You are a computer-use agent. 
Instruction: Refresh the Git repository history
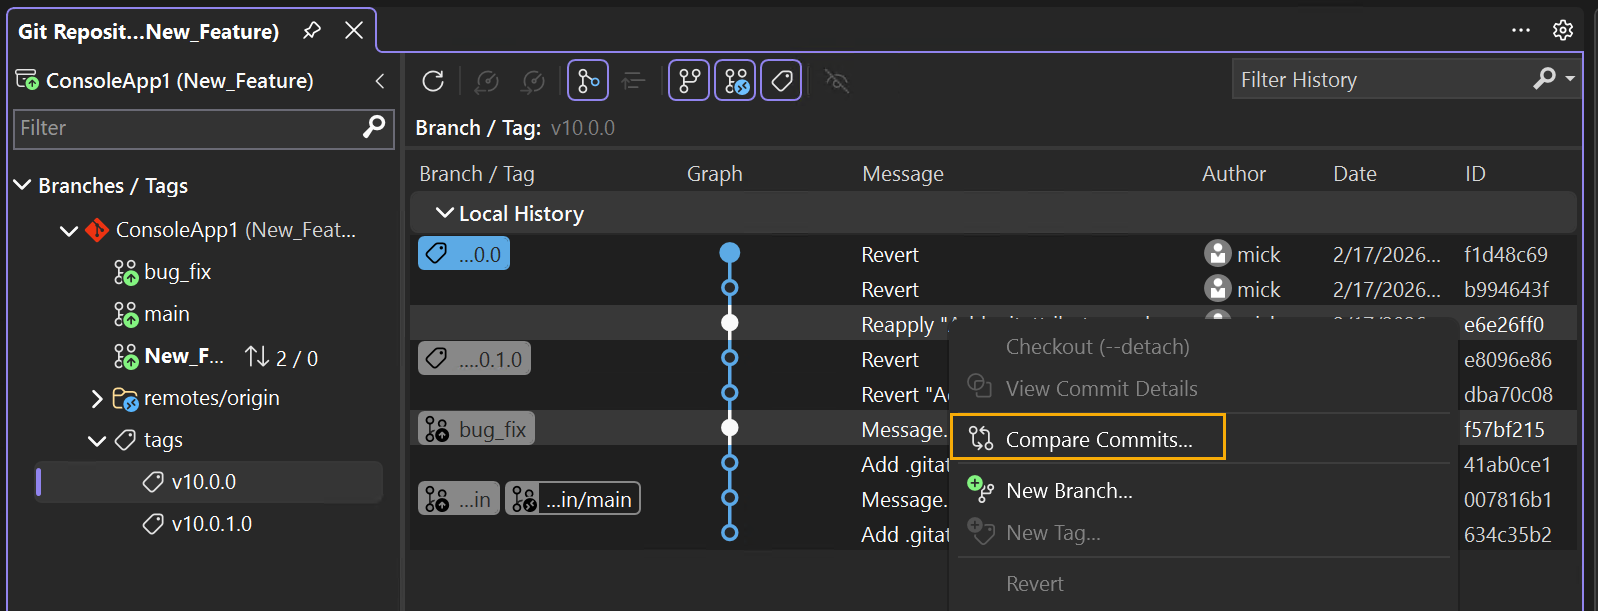[433, 81]
